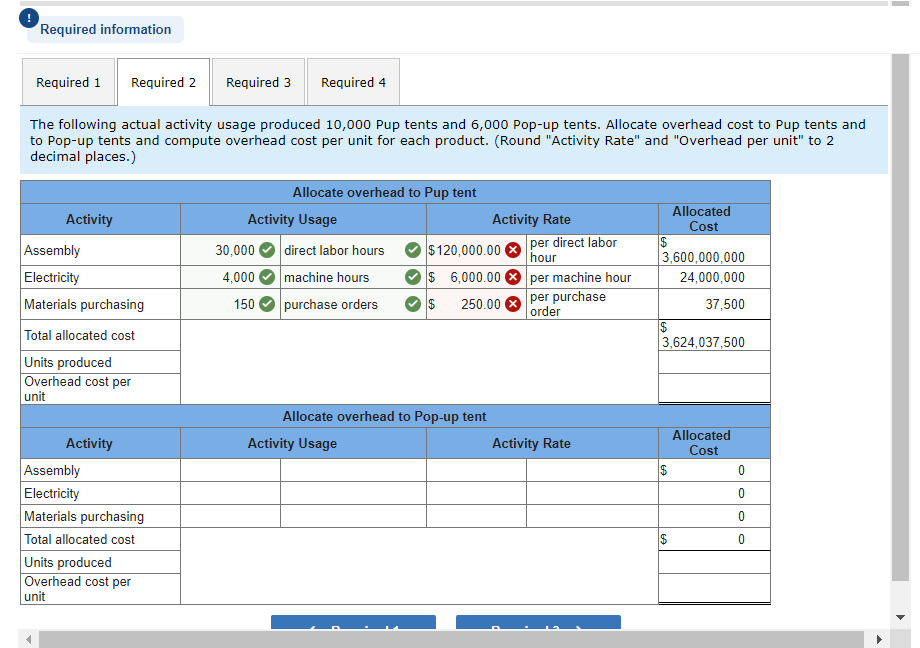920x648 pixels.
Task: Click 'per machine hour' rate label
Action: pyautogui.click(x=580, y=277)
